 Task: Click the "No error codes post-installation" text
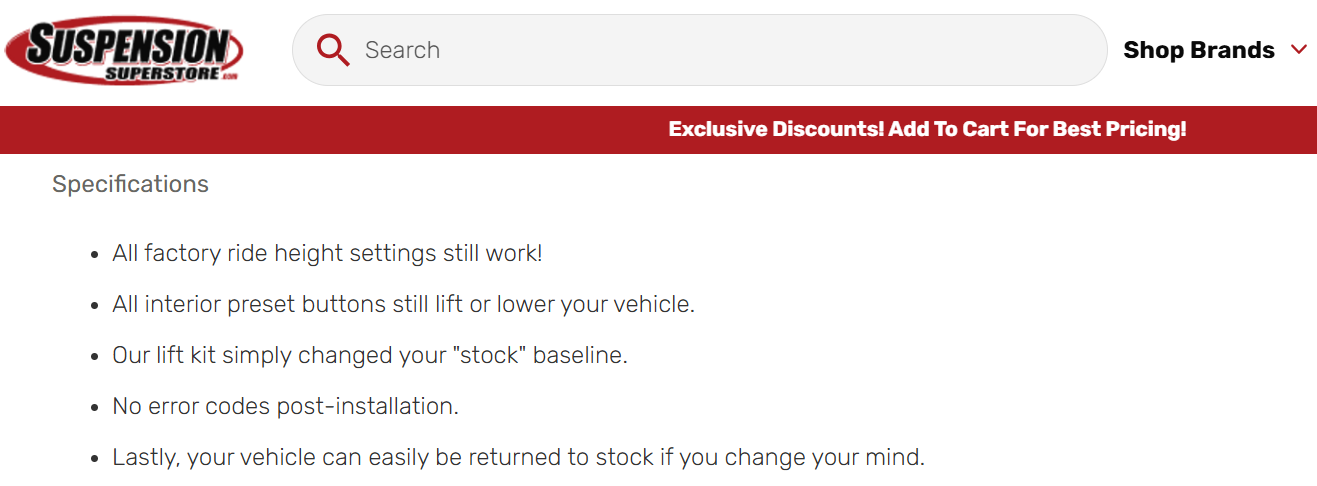[x=285, y=407]
